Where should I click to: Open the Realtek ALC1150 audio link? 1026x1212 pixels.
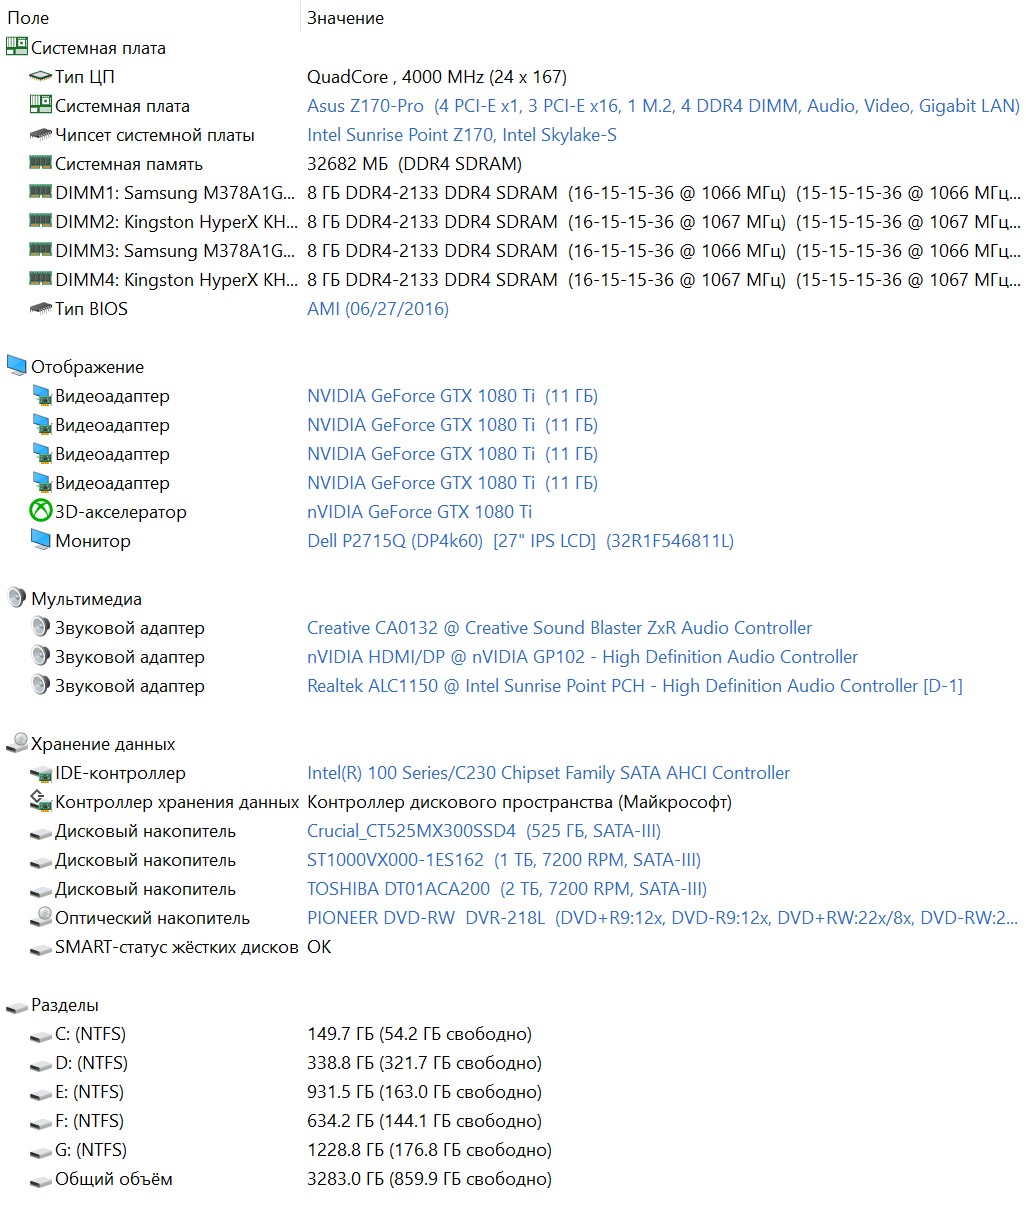[x=635, y=685]
